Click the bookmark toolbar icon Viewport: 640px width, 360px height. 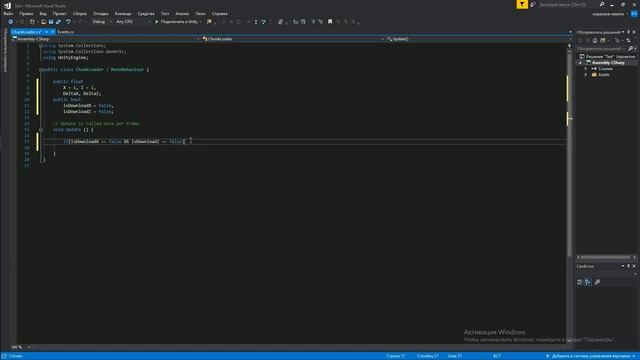pyautogui.click(x=330, y=22)
